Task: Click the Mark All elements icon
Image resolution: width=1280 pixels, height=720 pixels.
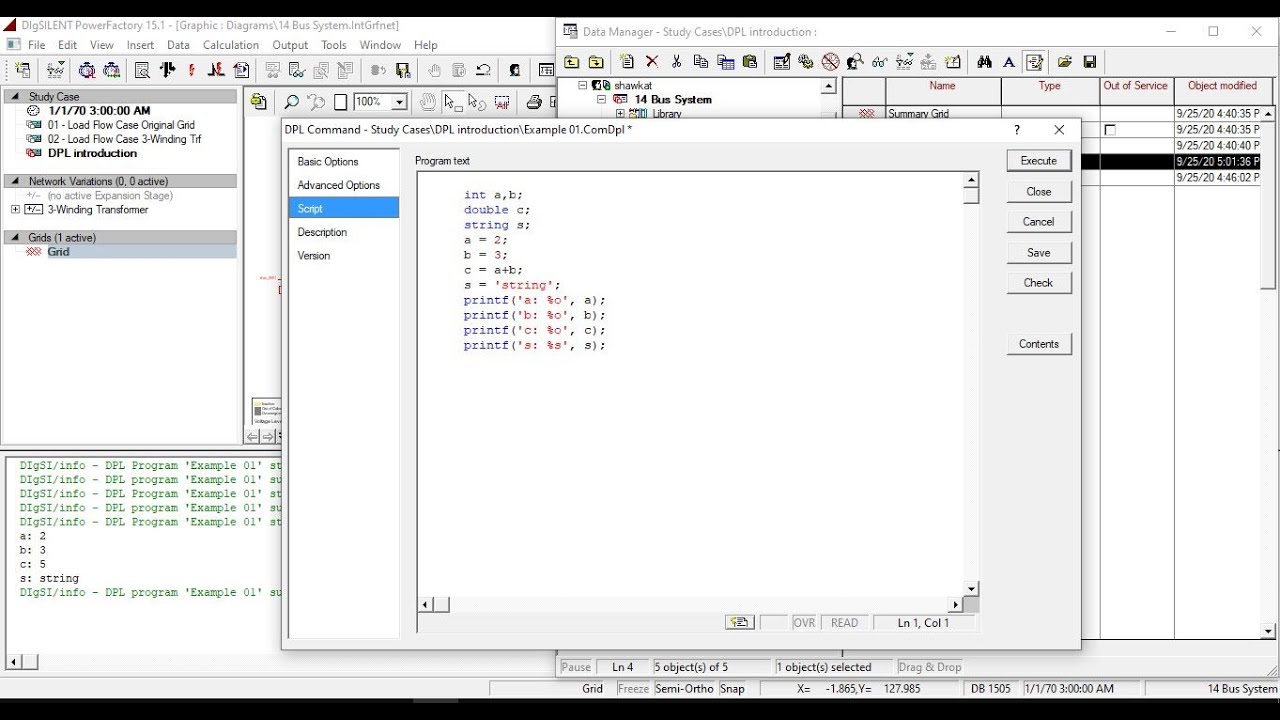Action: pos(502,102)
